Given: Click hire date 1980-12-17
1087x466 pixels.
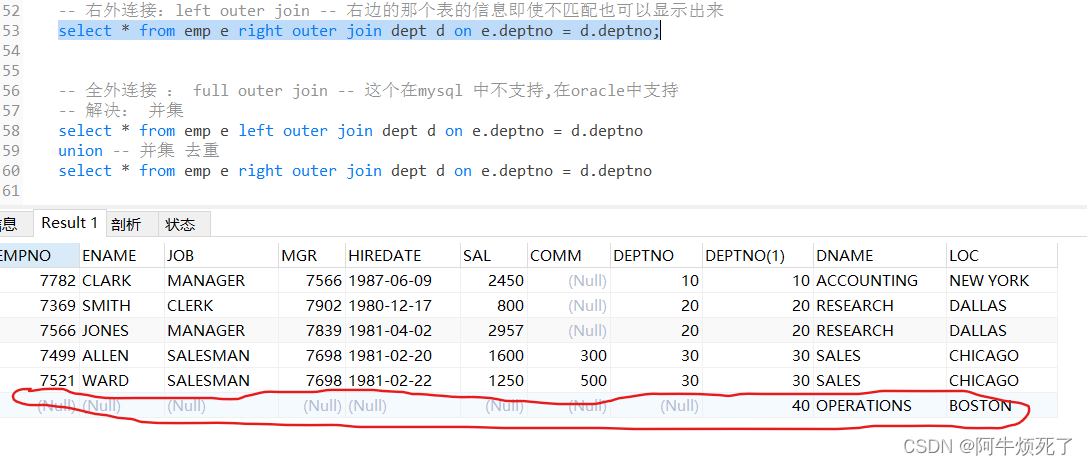Looking at the screenshot, I should point(402,305).
